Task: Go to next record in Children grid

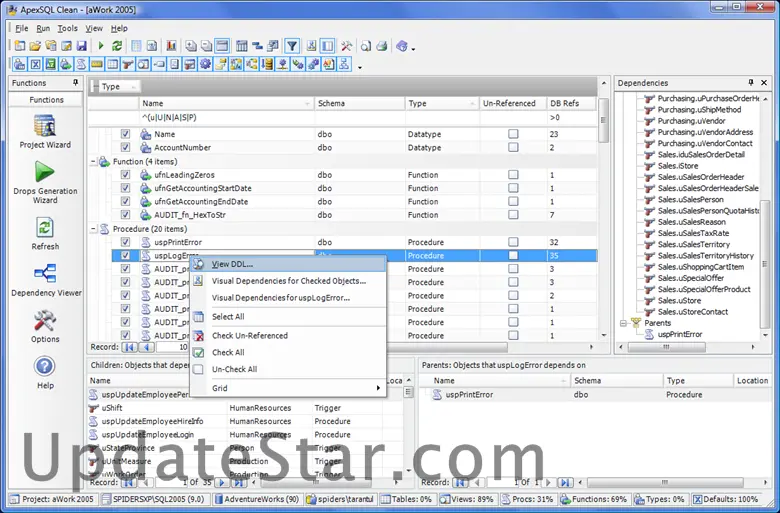Action: (222, 482)
